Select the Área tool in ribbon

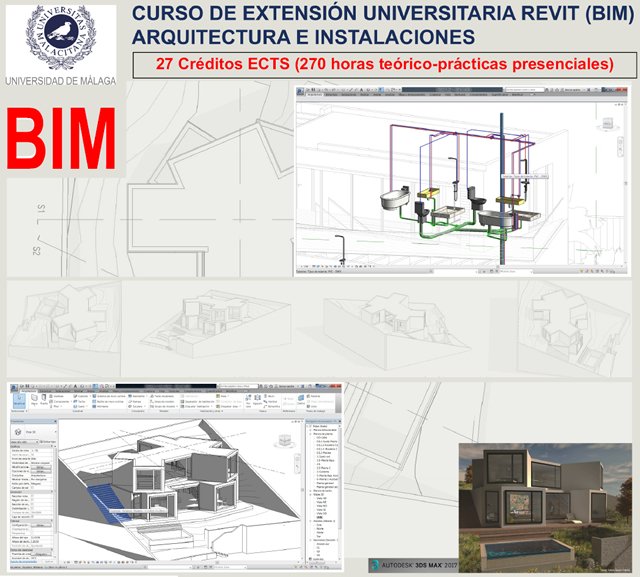[x=222, y=396]
